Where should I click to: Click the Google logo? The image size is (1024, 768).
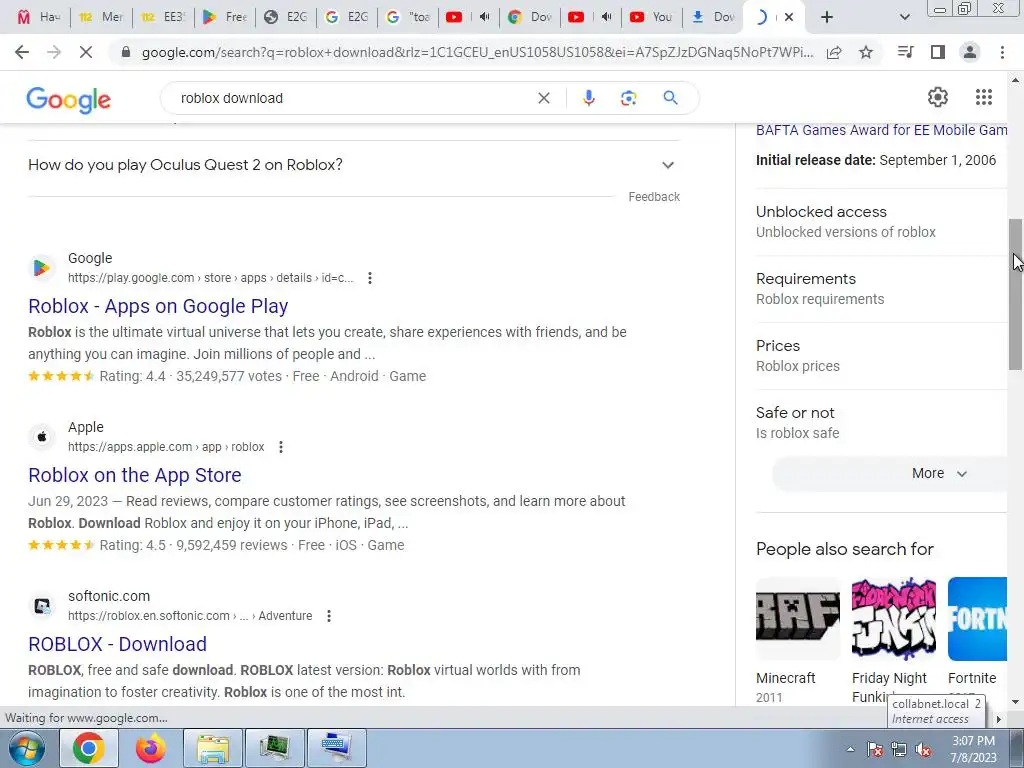click(x=69, y=99)
